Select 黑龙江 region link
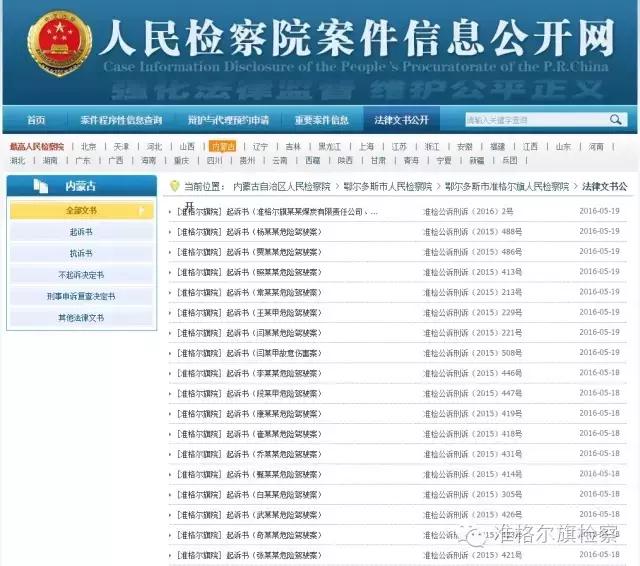 [x=329, y=146]
